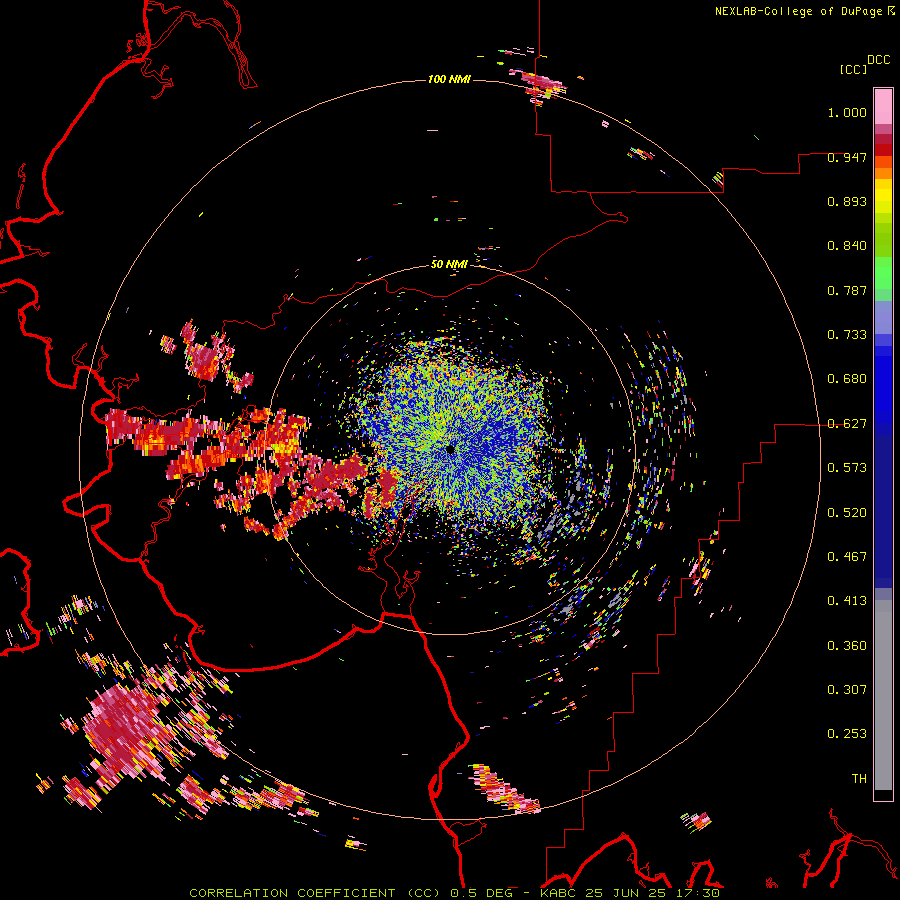Screen dimensions: 900x900
Task: Select the 0.787 scale value
Action: 847,290
